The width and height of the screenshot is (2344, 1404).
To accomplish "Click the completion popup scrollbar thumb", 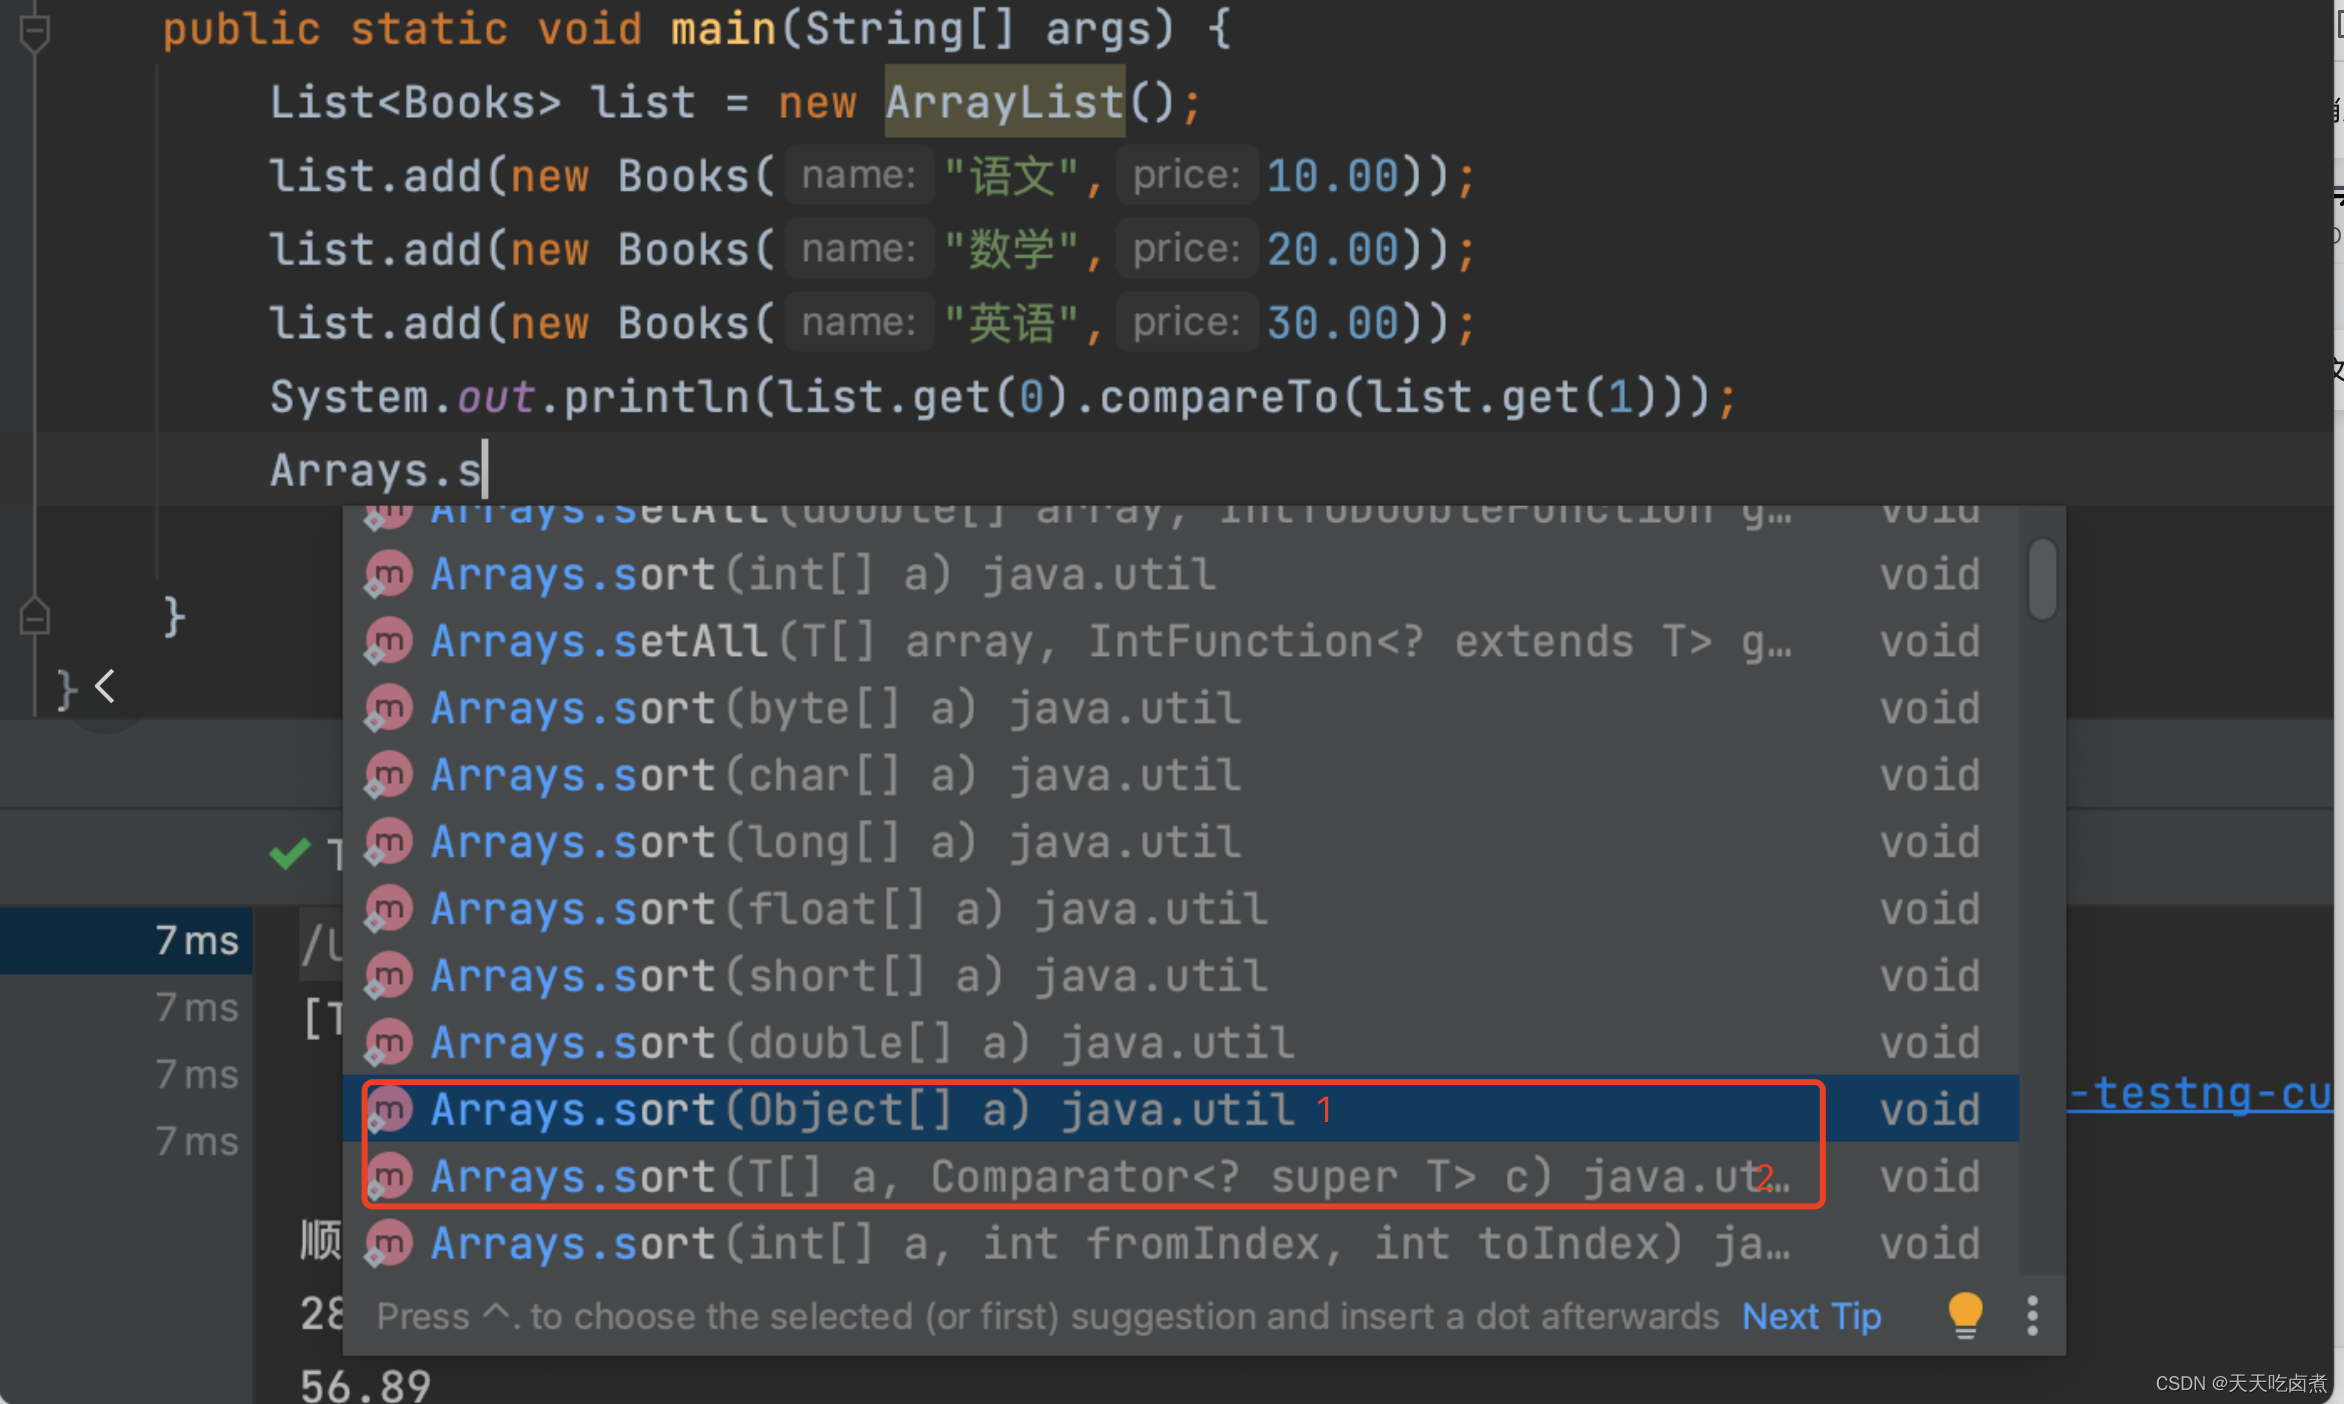I will [2041, 579].
